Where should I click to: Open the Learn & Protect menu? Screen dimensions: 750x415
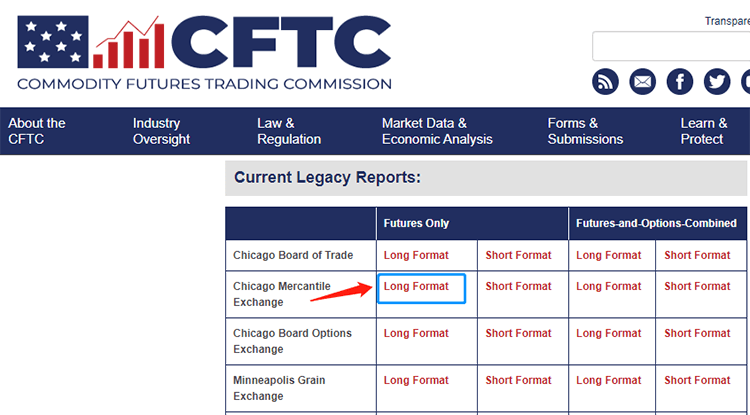coord(704,131)
